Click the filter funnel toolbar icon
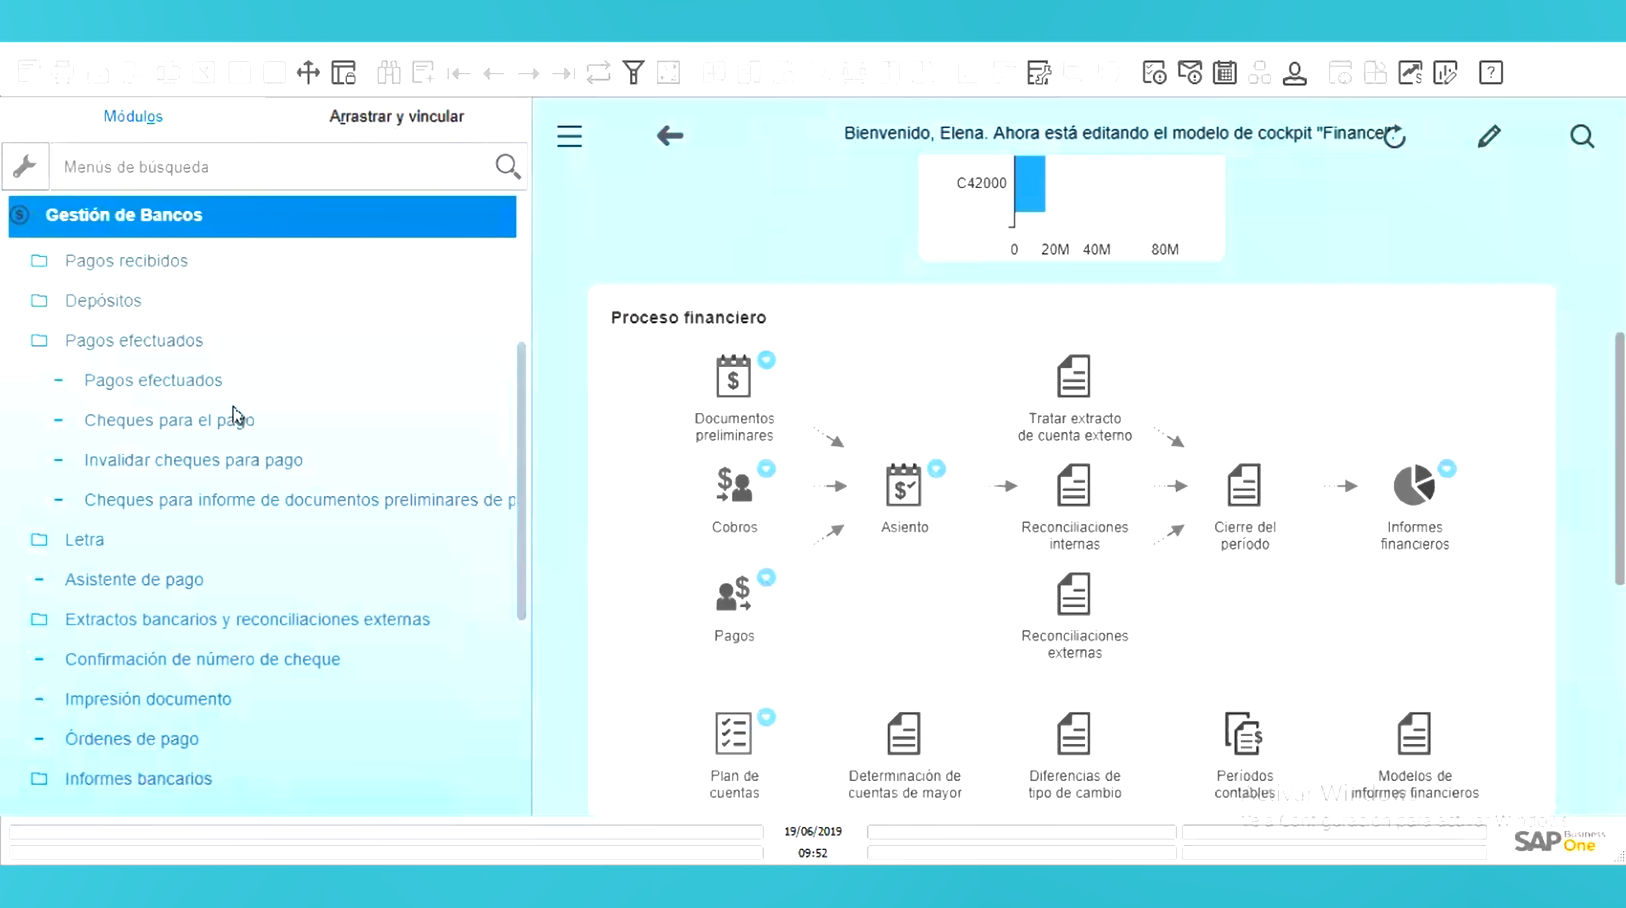The height and width of the screenshot is (908, 1626). pos(633,73)
